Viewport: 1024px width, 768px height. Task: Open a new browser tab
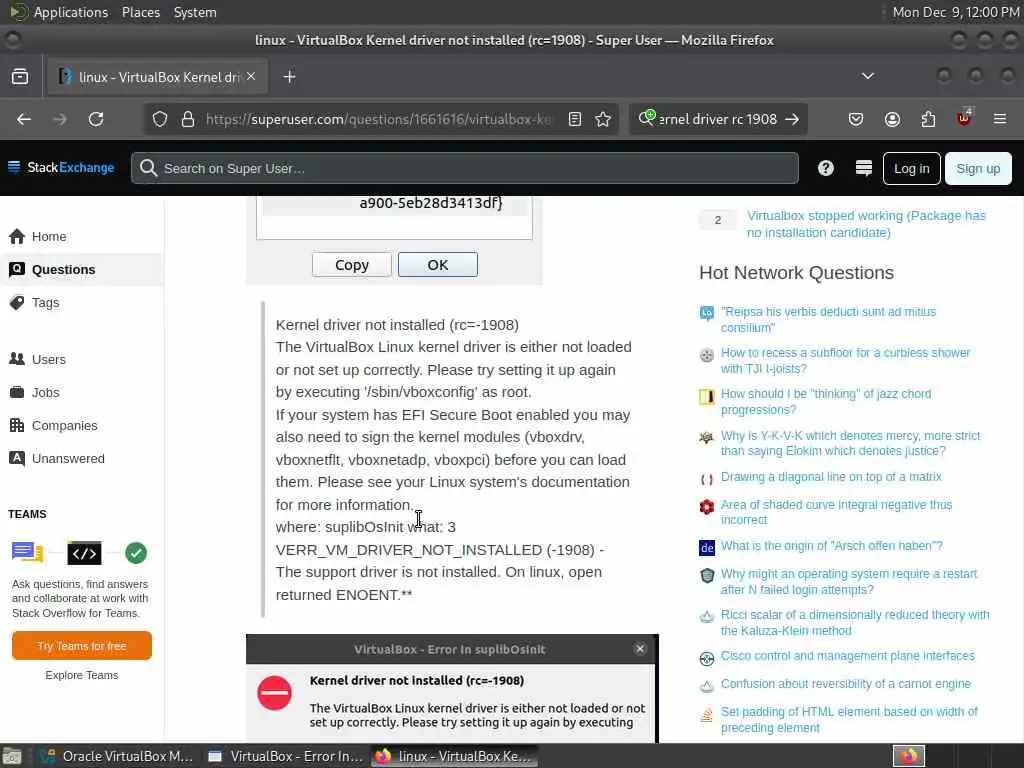tap(289, 77)
